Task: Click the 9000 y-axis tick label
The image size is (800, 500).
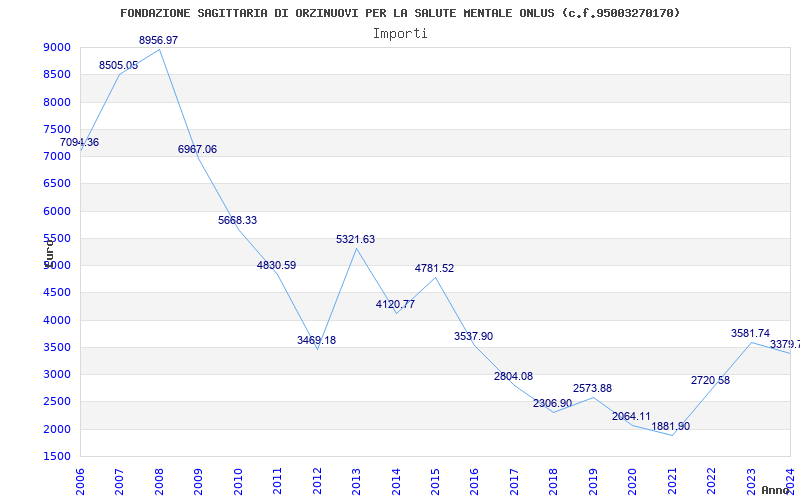Action: 56,47
